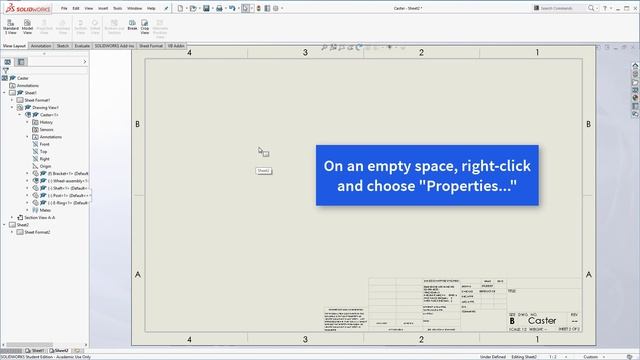The width and height of the screenshot is (640, 360).
Task: Select the Sensors item in tree
Action: [46, 130]
